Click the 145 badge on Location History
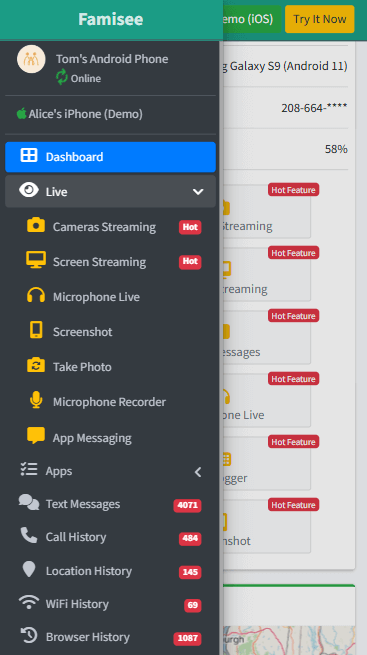 point(190,572)
